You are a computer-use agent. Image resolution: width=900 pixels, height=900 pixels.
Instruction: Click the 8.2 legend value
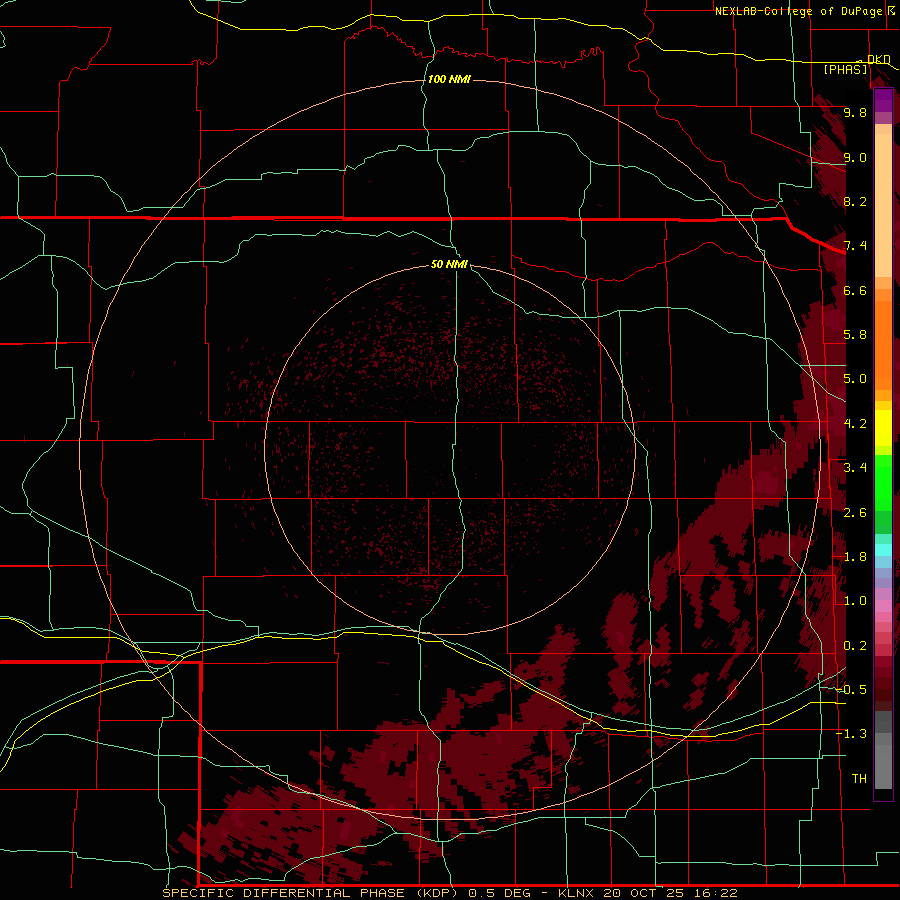pyautogui.click(x=855, y=201)
